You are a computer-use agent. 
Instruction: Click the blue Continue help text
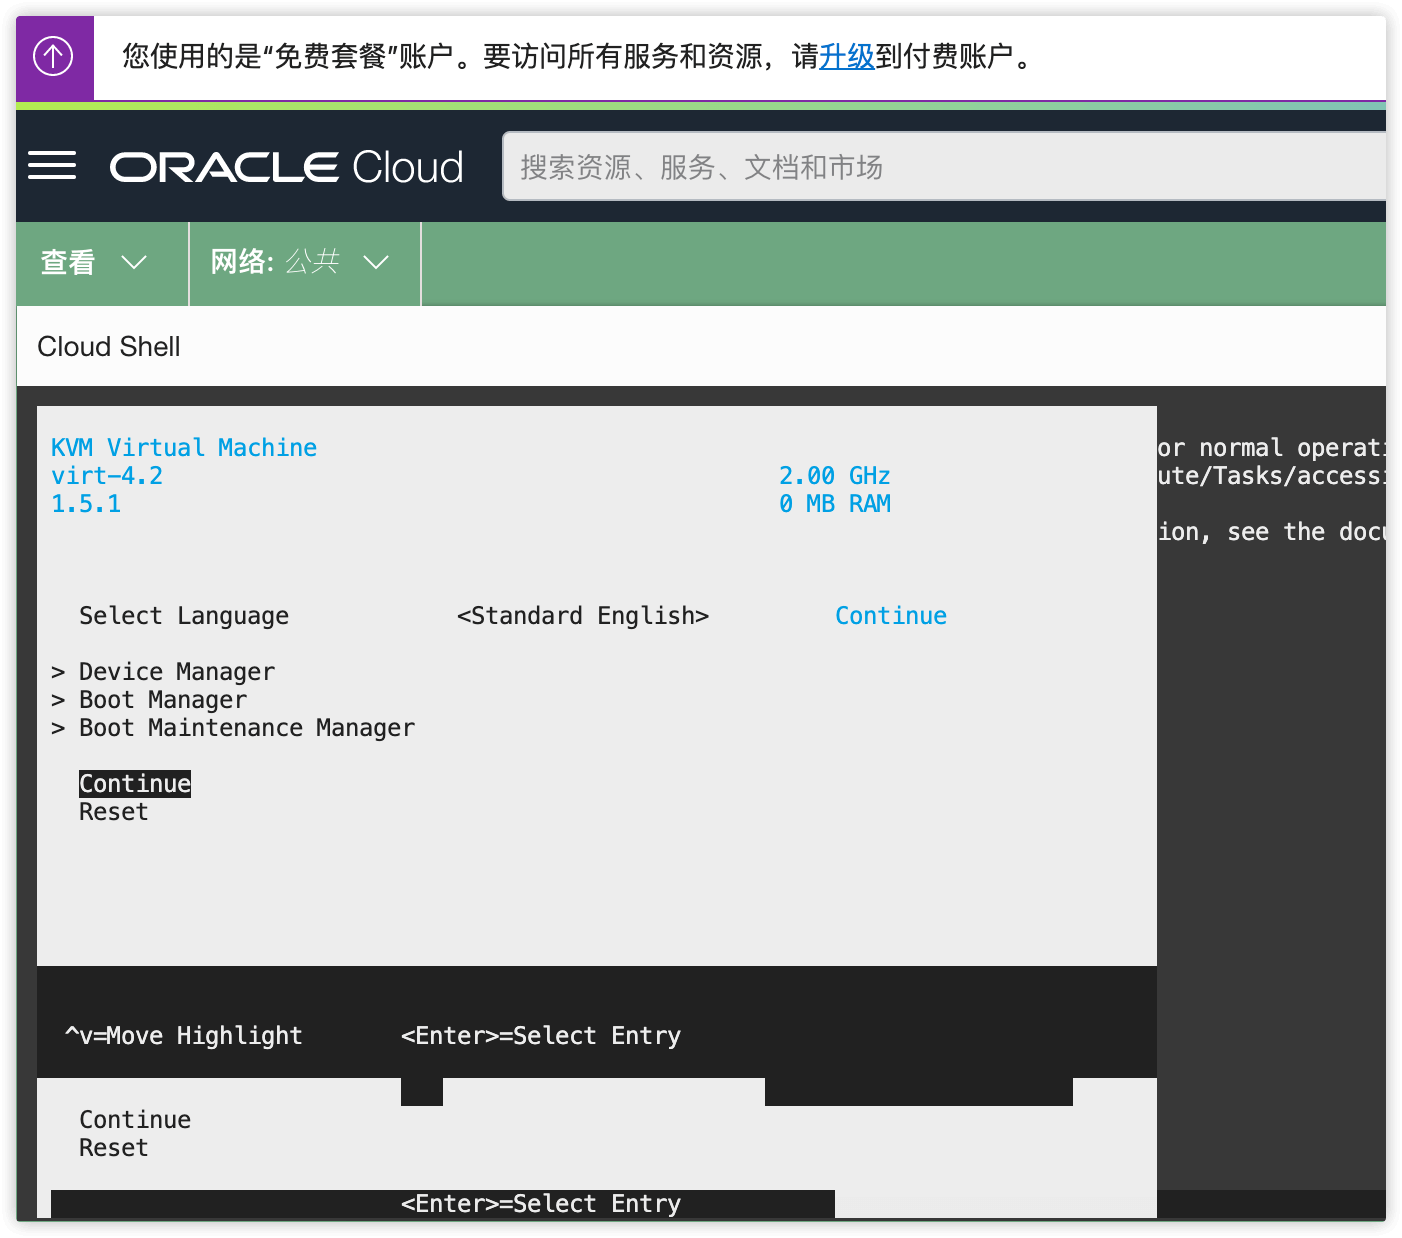pyautogui.click(x=890, y=616)
